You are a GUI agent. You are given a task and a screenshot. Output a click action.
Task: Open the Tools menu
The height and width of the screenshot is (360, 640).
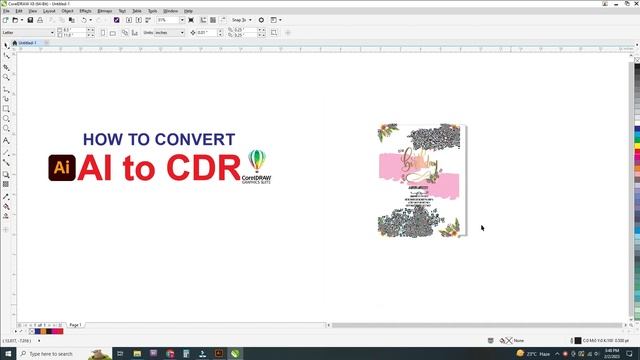152,11
